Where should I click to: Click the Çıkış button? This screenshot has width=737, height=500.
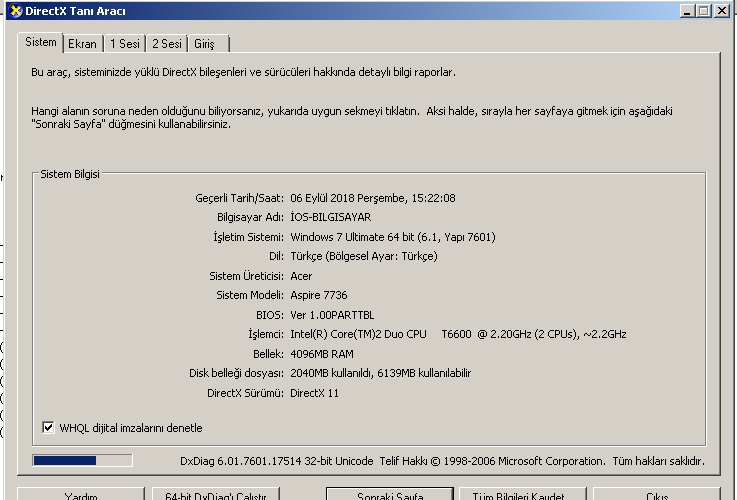coord(657,494)
